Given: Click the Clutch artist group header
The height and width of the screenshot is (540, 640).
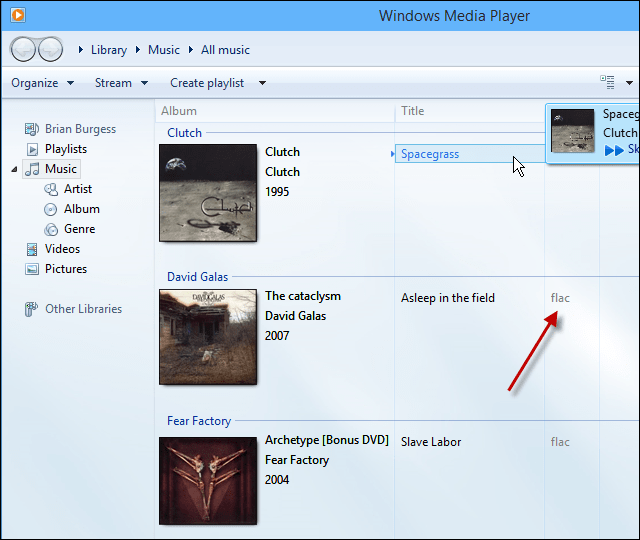Looking at the screenshot, I should 184,133.
